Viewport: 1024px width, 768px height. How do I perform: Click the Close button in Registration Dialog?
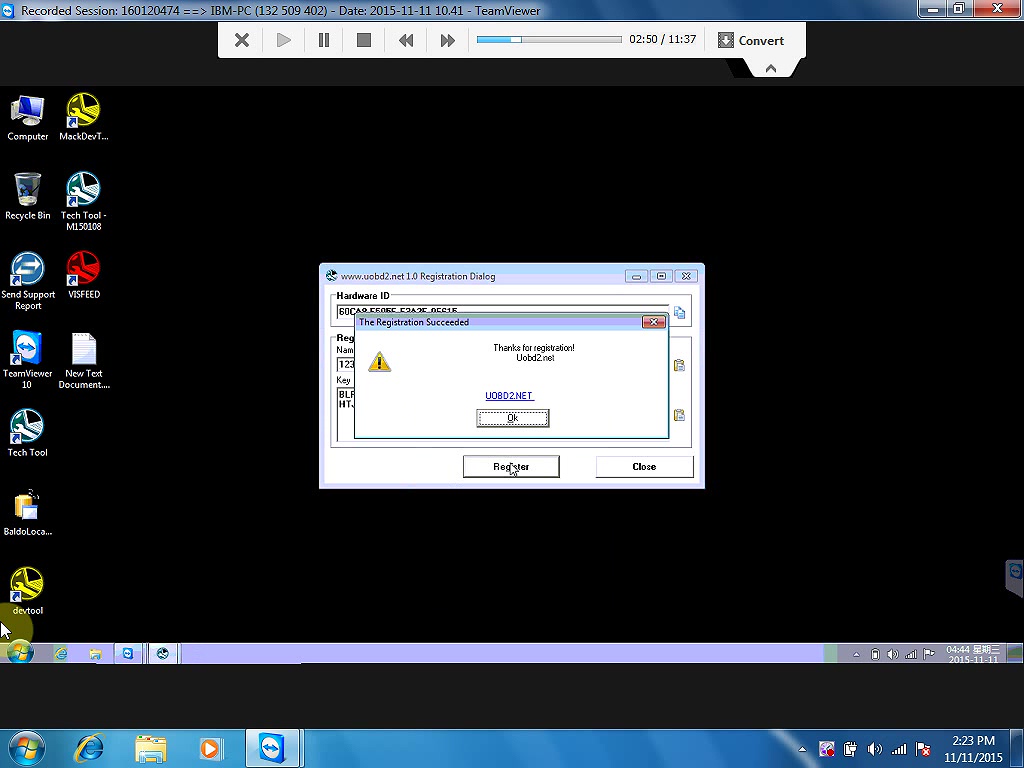644,466
